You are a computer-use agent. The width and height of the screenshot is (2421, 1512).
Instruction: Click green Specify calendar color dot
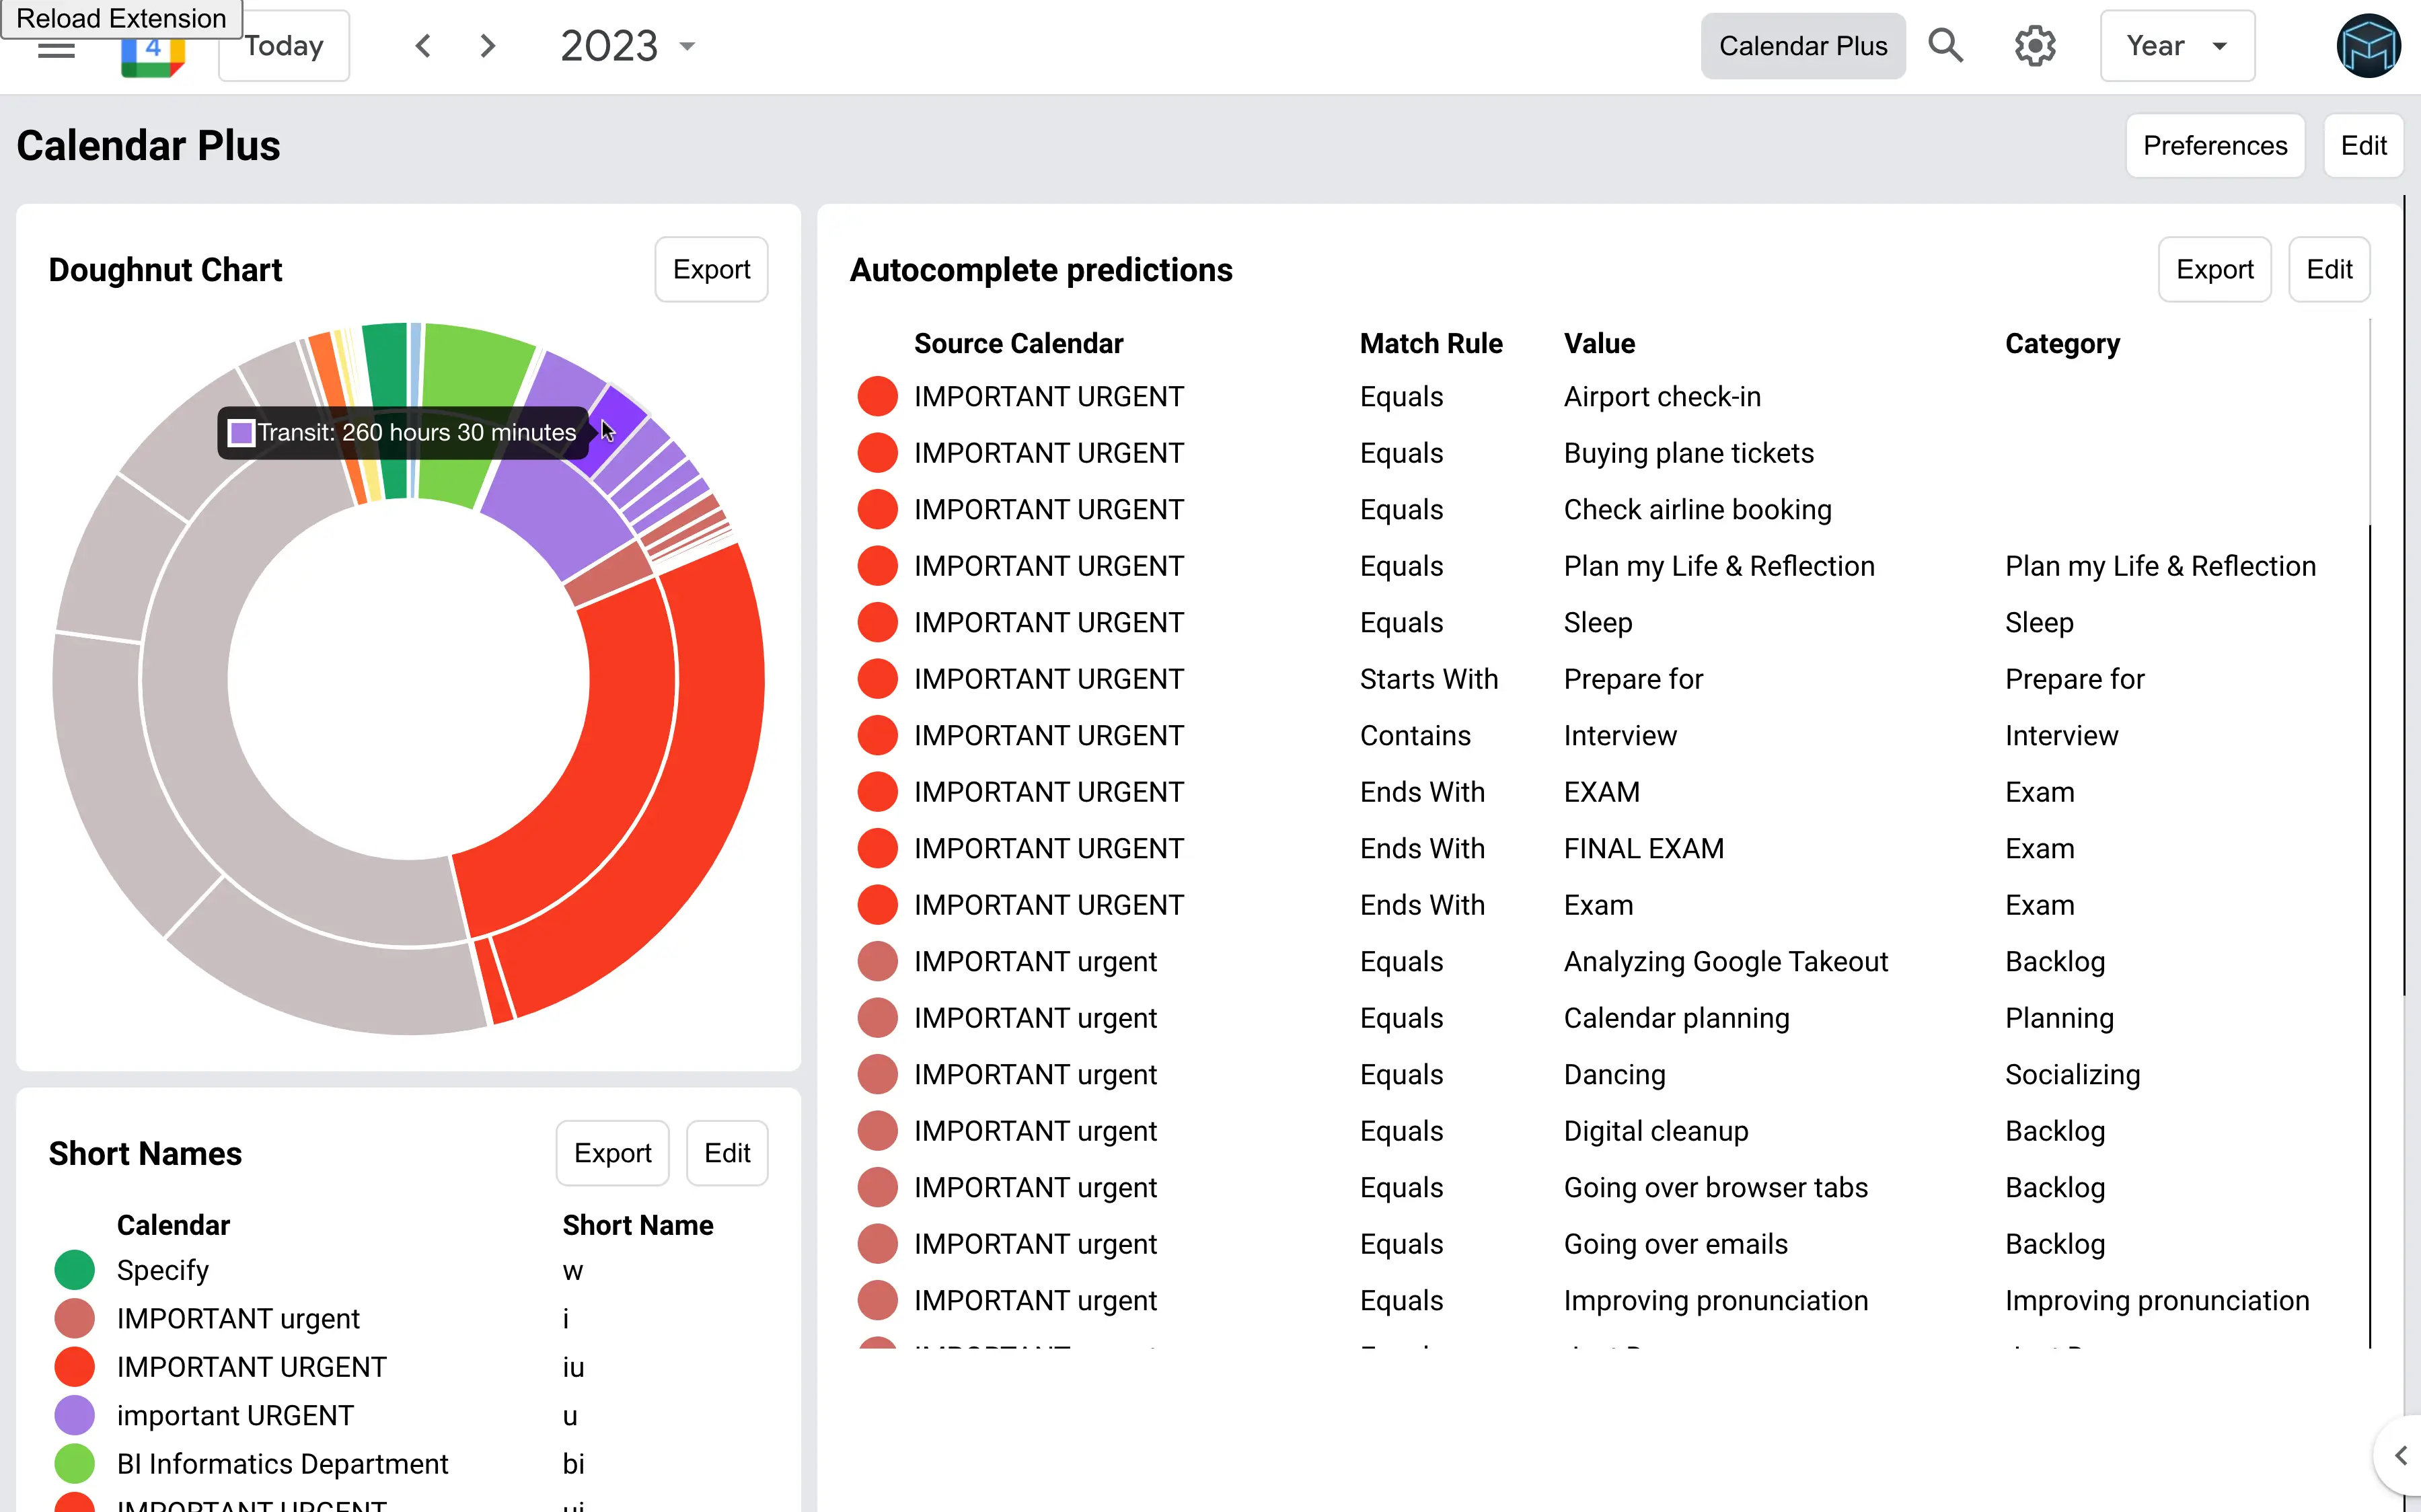(75, 1270)
